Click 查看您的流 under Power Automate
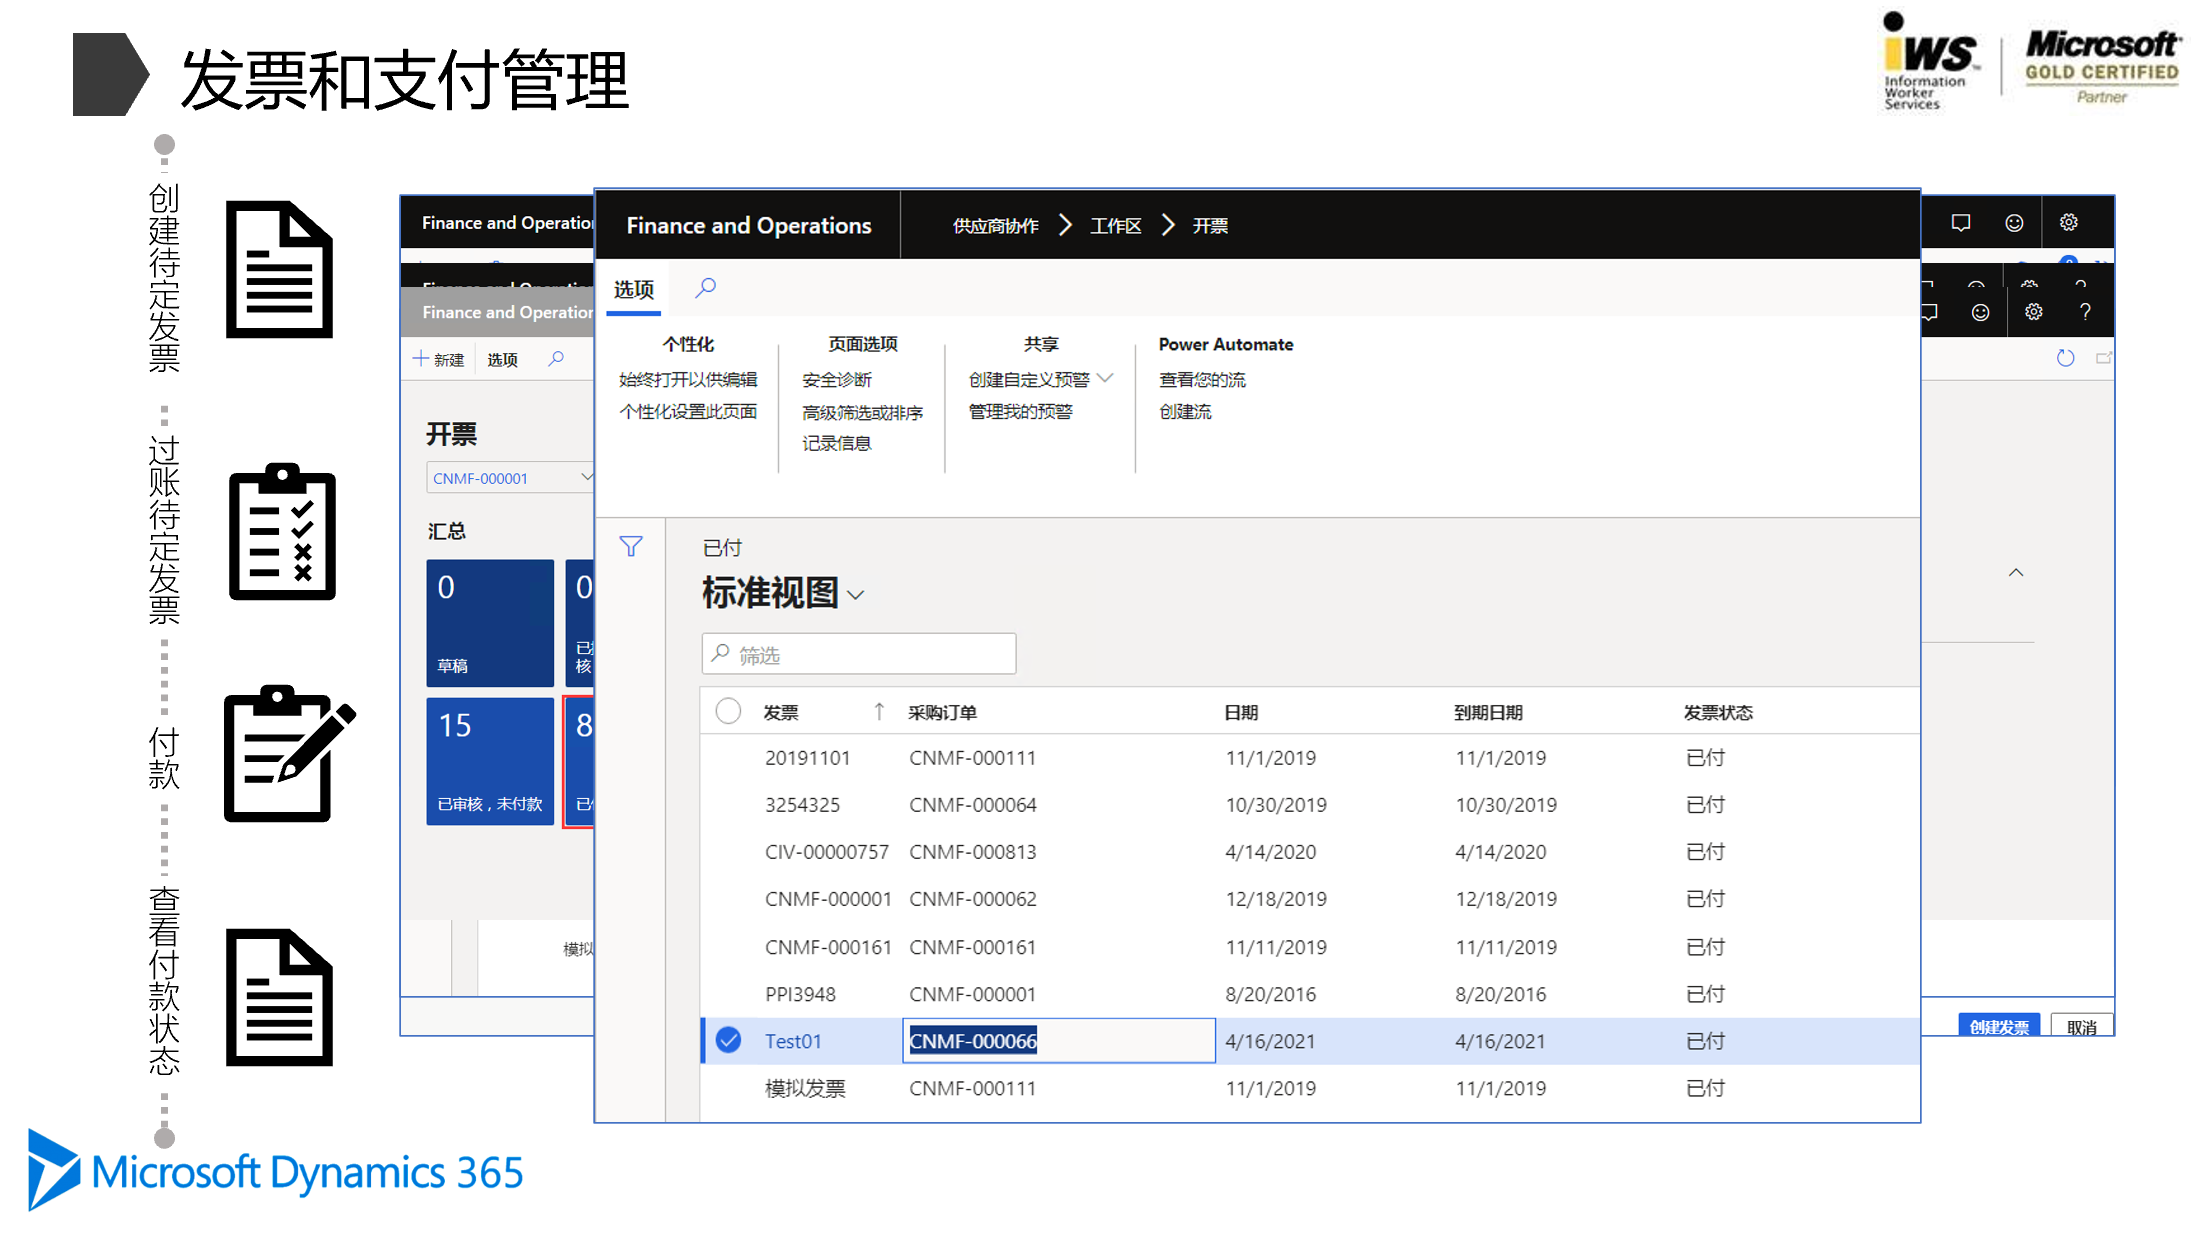2198x1235 pixels. [1202, 379]
